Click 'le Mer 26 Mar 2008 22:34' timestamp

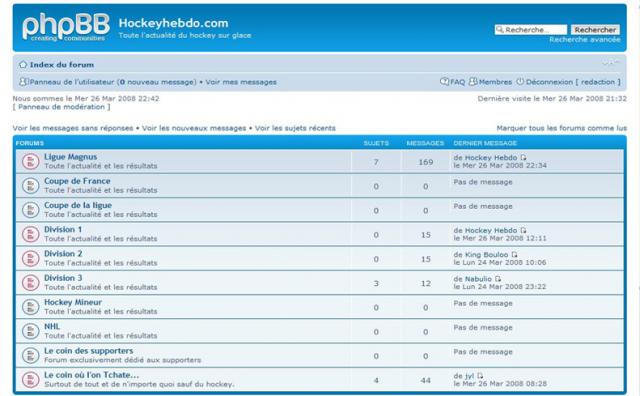[x=500, y=165]
